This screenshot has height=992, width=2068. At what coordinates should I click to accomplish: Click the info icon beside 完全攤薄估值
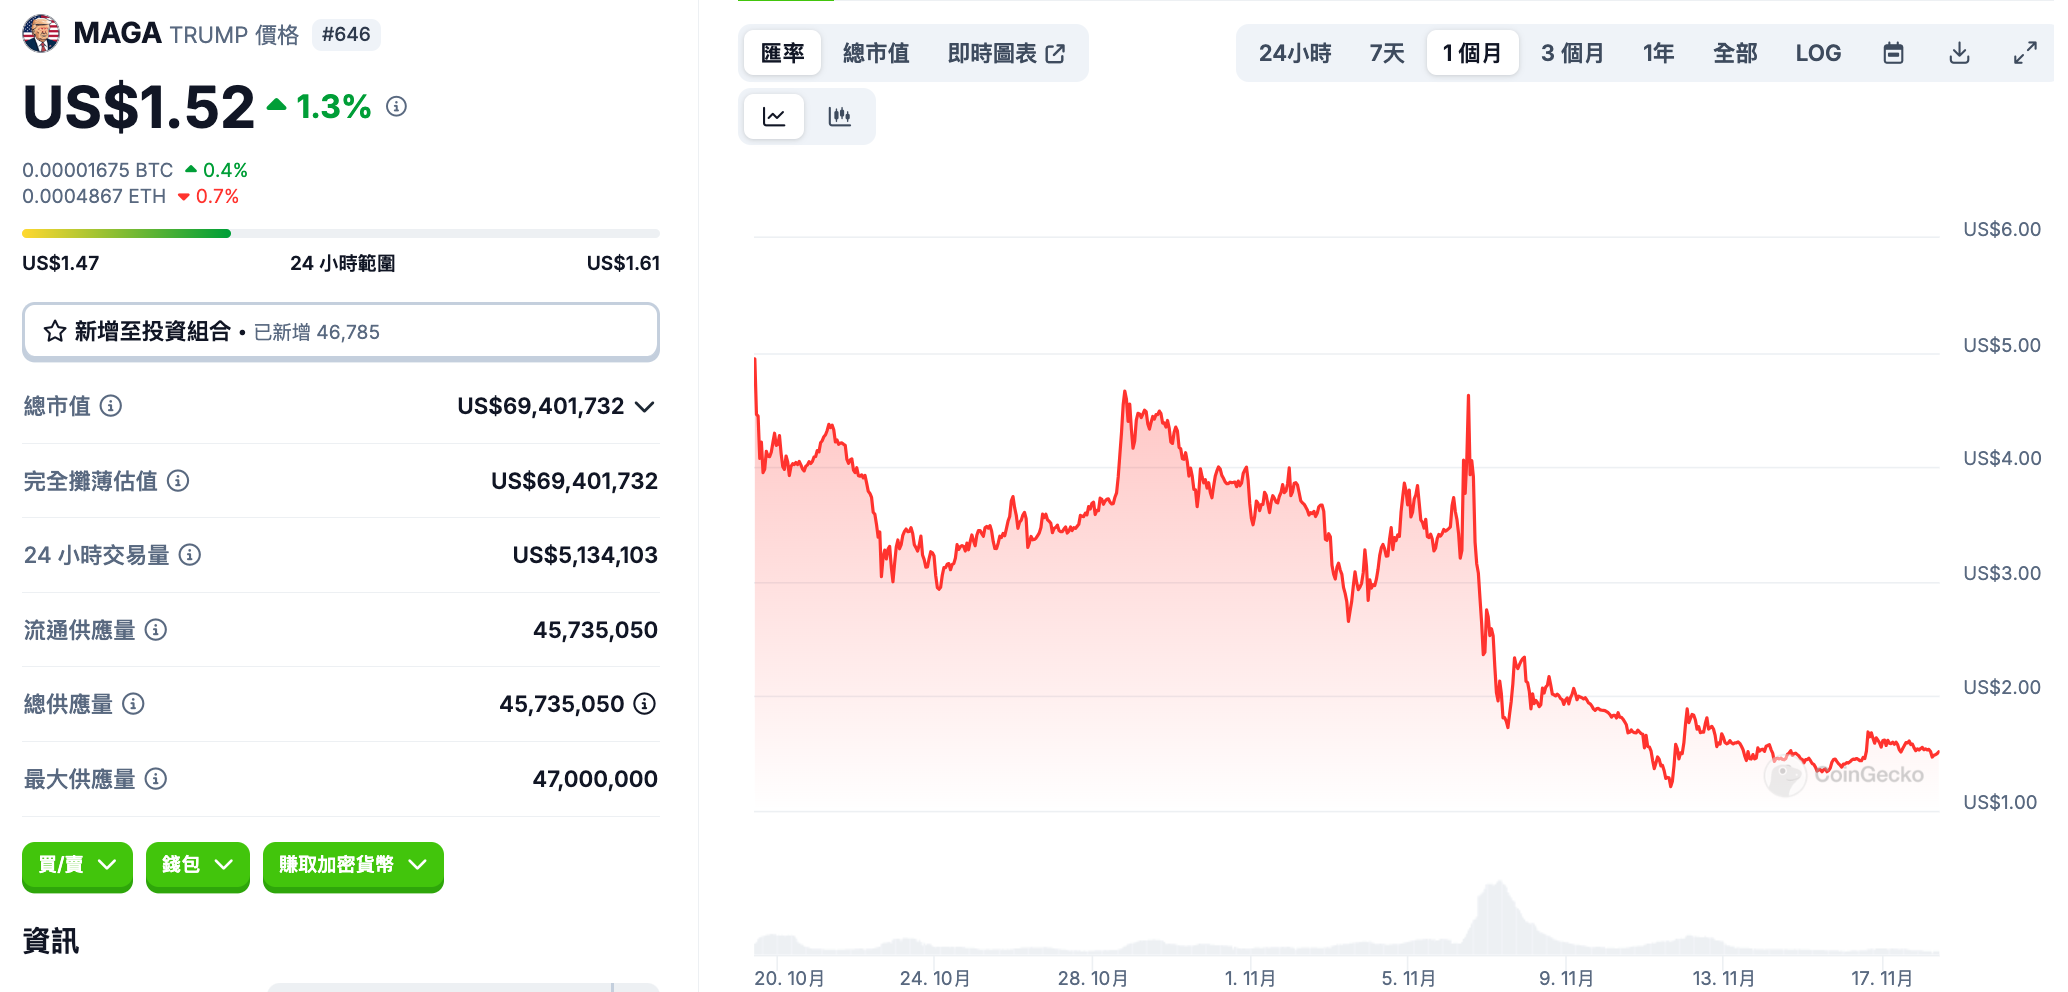pyautogui.click(x=178, y=481)
